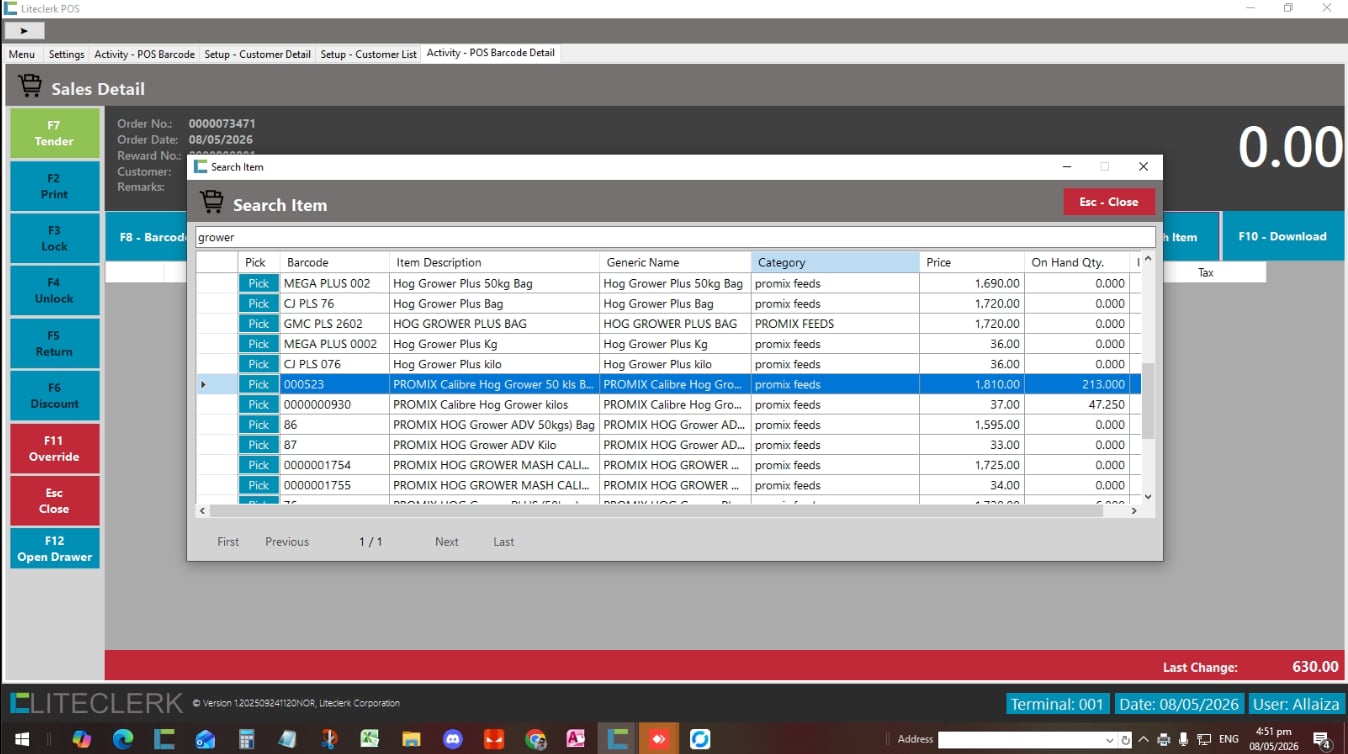Open Microsoft Edge from the taskbar
The image size is (1348, 754).
pos(123,739)
